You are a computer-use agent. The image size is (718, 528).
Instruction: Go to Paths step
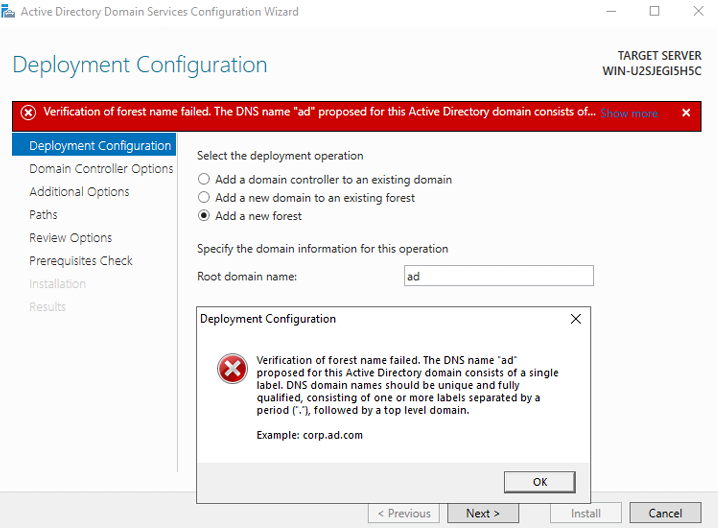tap(44, 214)
